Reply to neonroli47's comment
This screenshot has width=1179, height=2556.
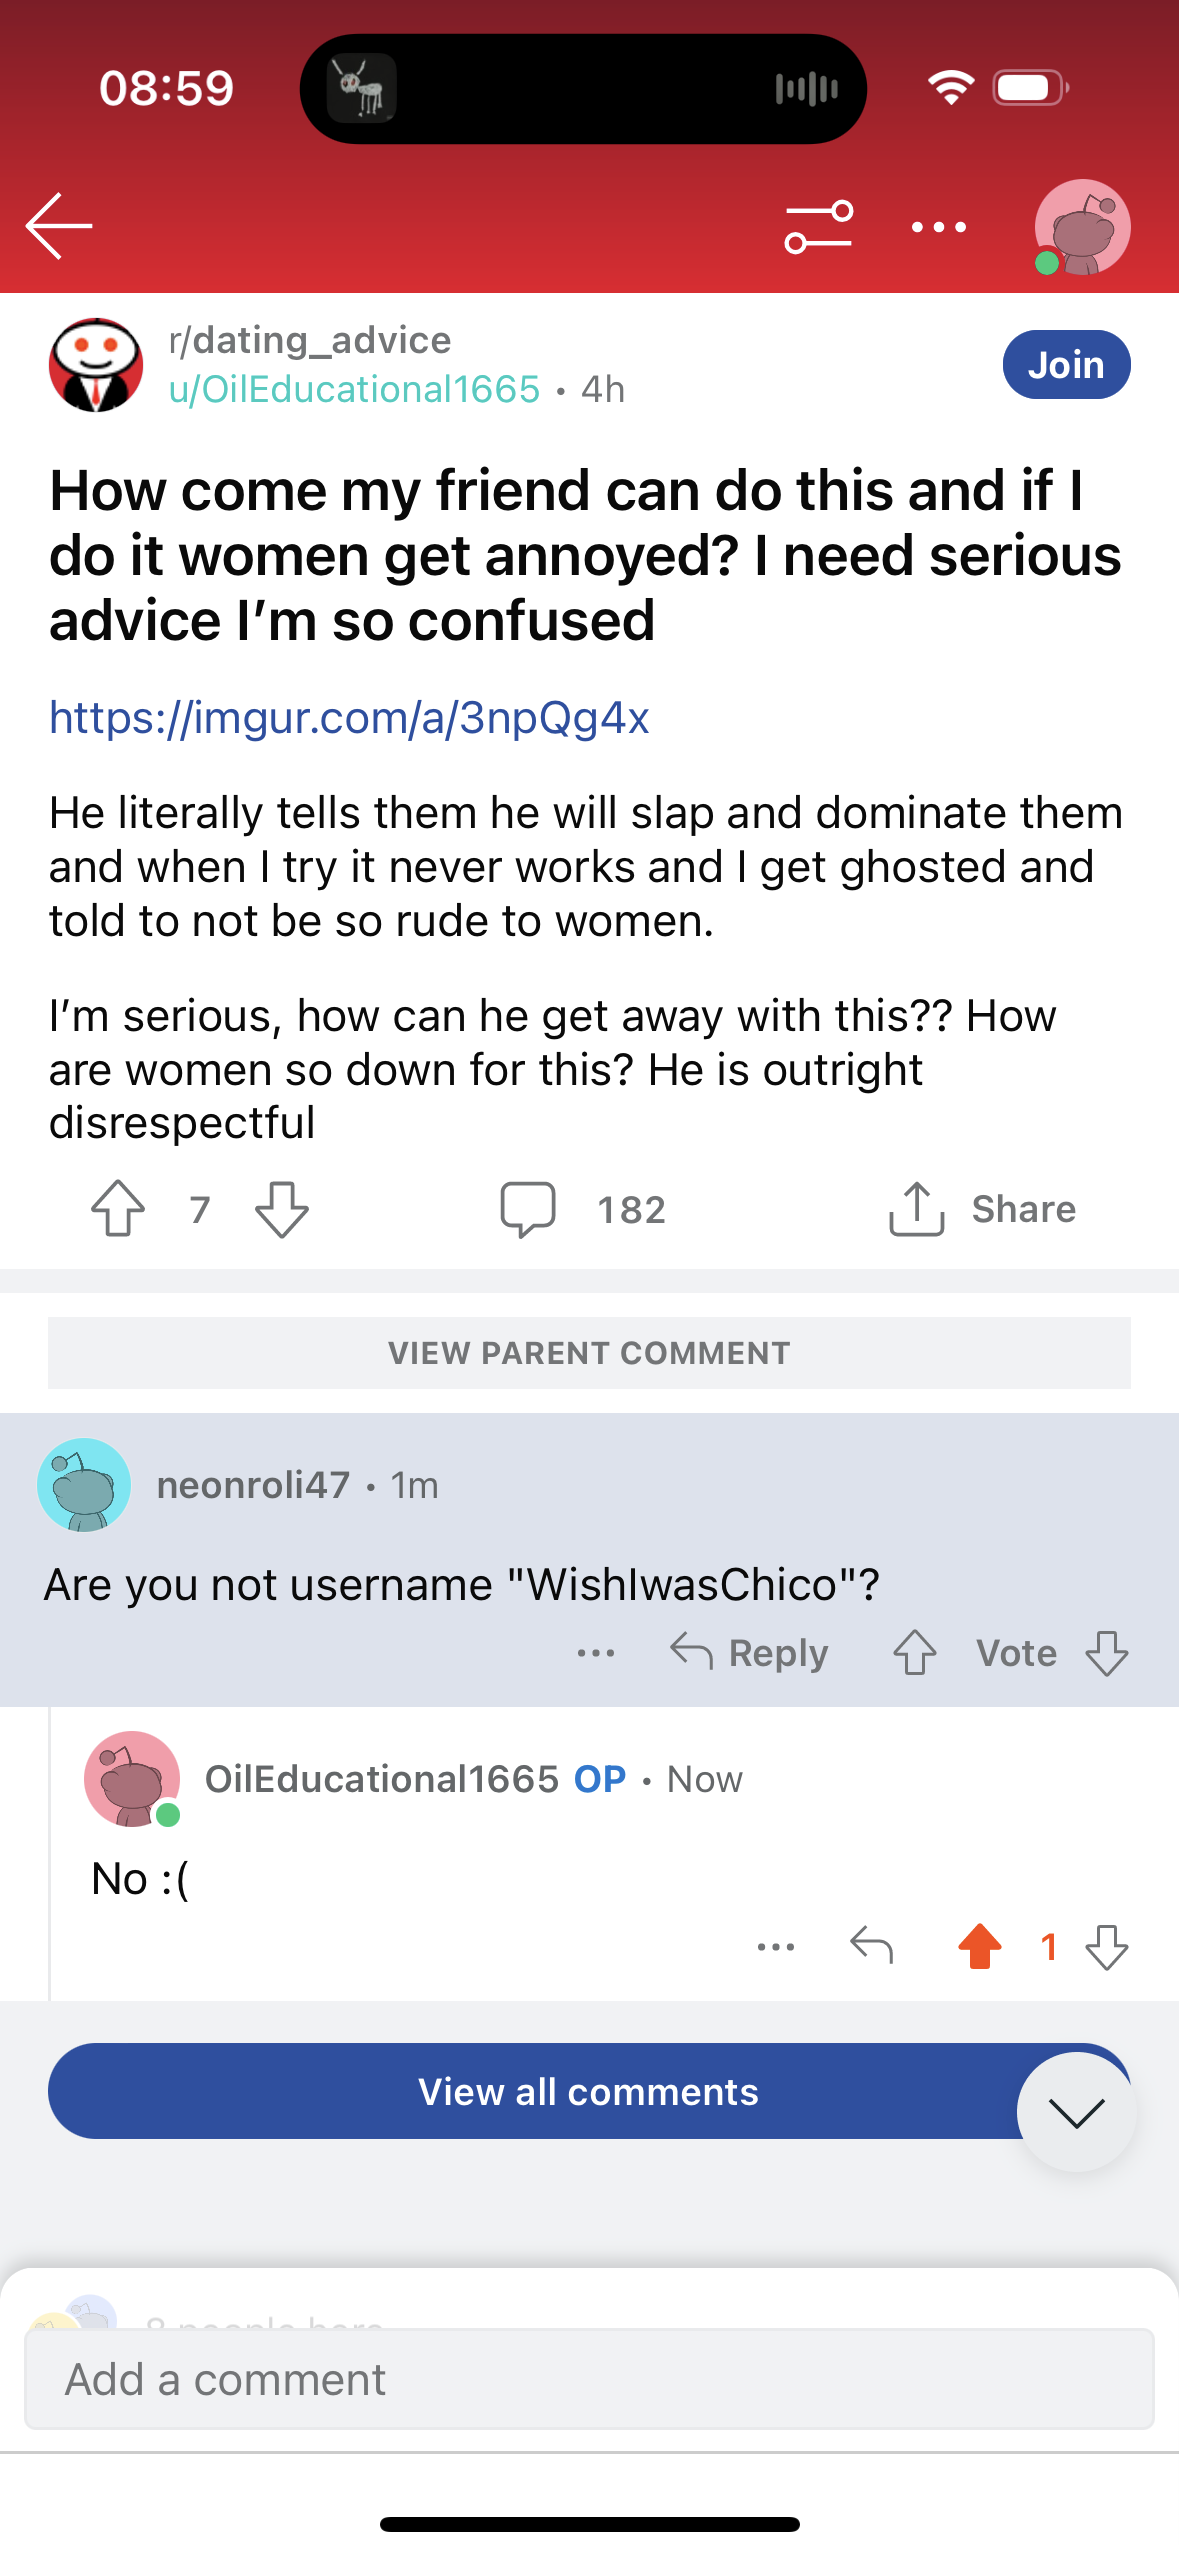click(749, 1652)
